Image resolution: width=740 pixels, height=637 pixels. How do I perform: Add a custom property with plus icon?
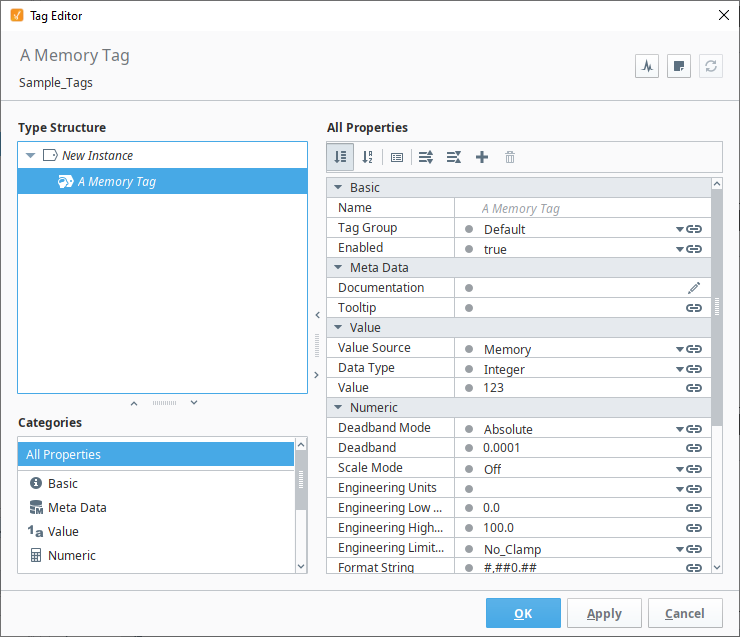click(x=482, y=157)
